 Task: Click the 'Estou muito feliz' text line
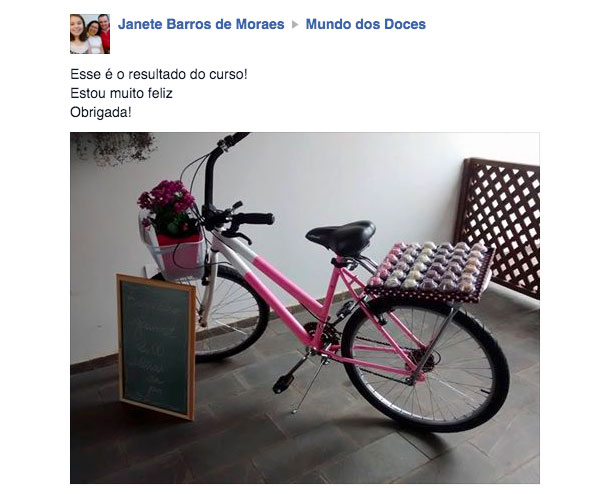coord(121,93)
